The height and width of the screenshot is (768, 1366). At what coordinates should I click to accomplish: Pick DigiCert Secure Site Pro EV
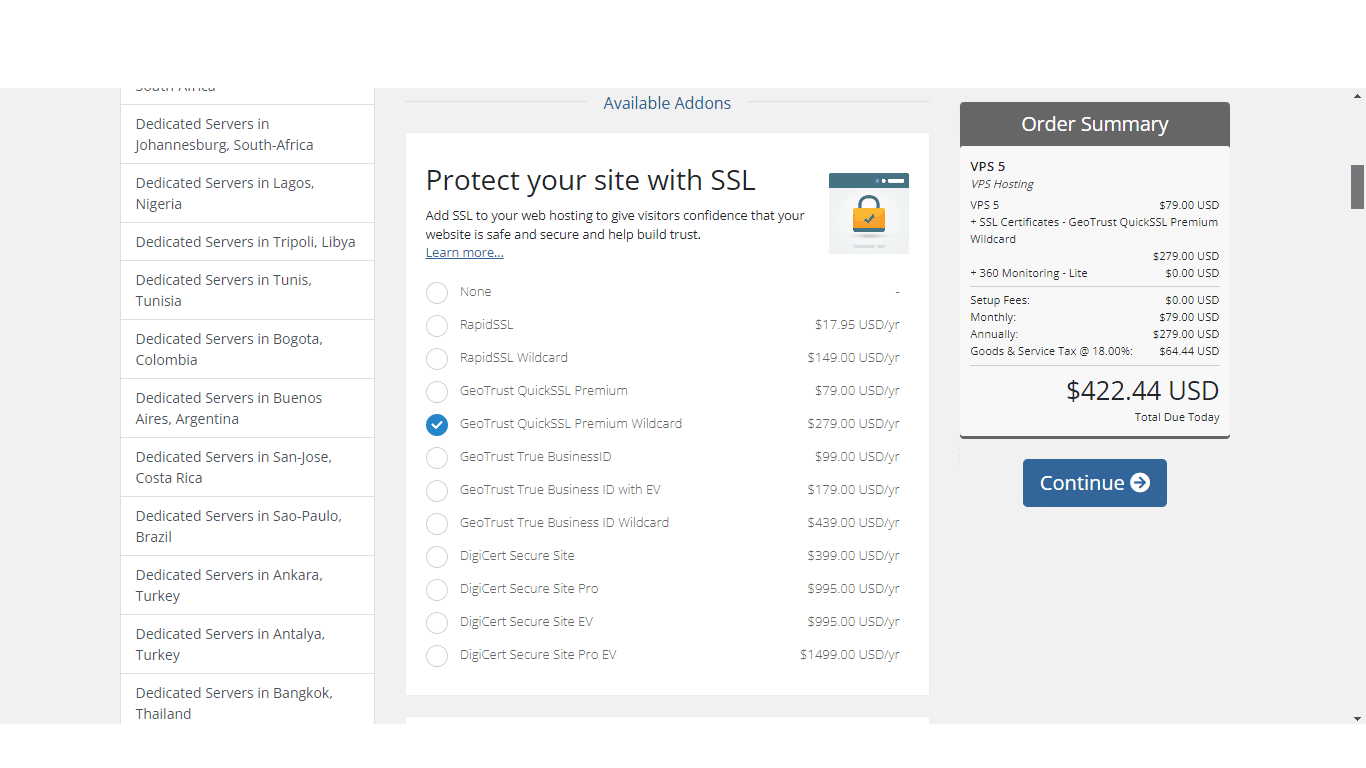pyautogui.click(x=437, y=656)
